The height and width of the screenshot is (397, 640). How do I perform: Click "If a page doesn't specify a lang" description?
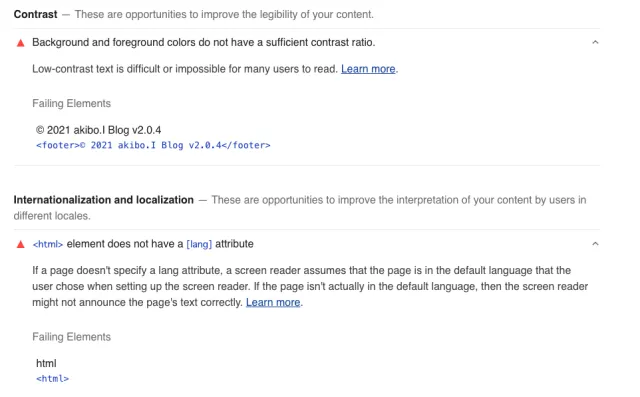(x=310, y=286)
